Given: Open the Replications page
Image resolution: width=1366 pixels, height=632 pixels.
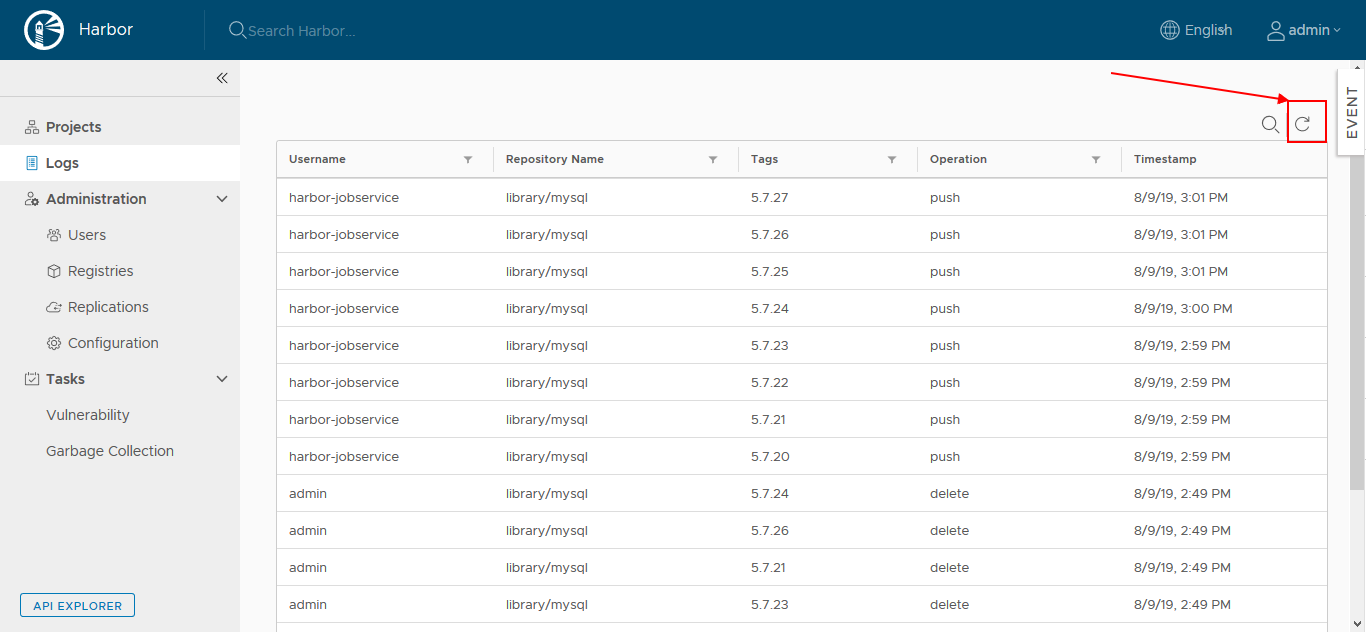Looking at the screenshot, I should 108,306.
